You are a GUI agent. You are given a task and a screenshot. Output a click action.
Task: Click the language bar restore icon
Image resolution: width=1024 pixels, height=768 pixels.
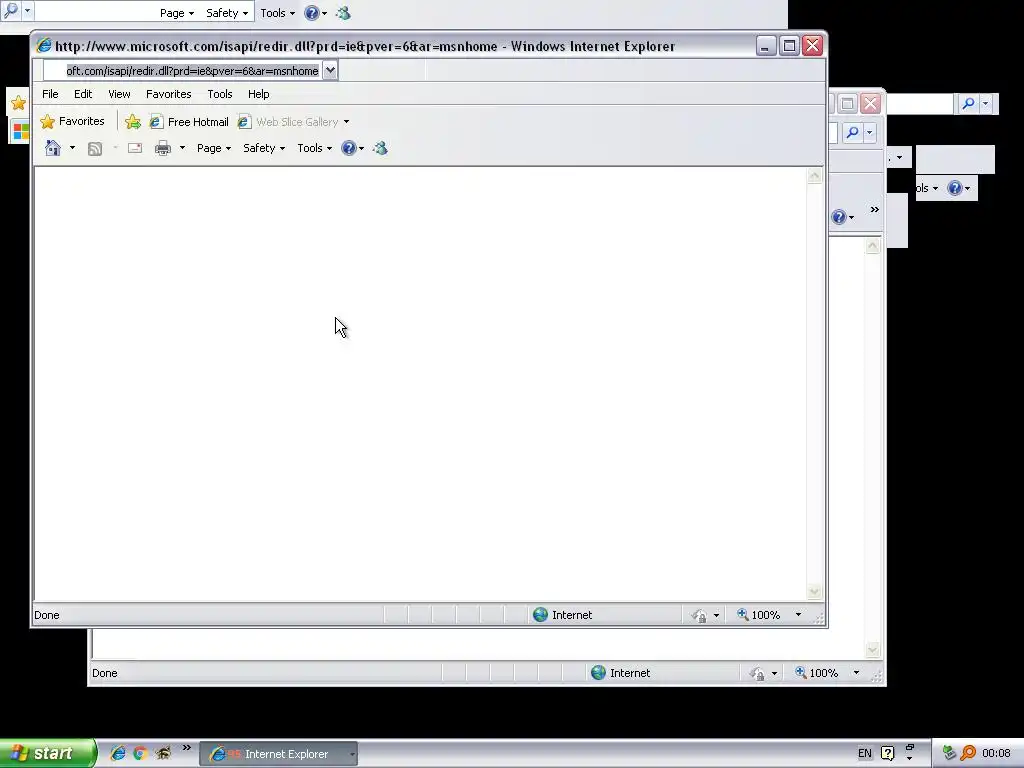coord(910,748)
